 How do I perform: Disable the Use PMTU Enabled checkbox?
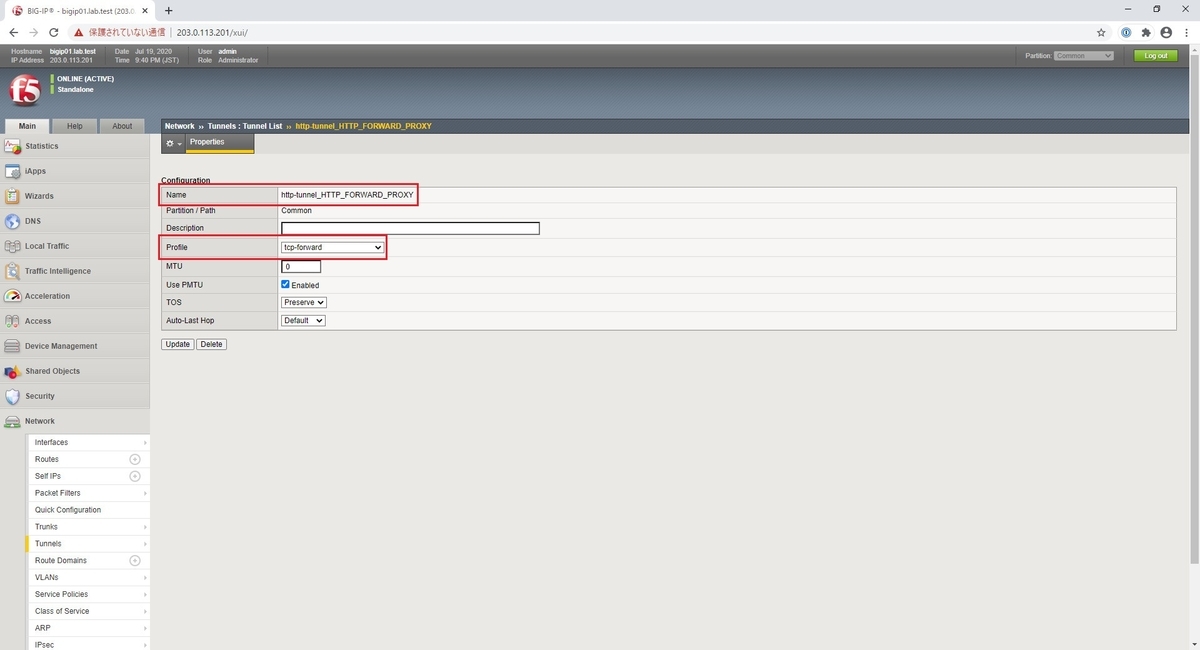pyautogui.click(x=285, y=284)
